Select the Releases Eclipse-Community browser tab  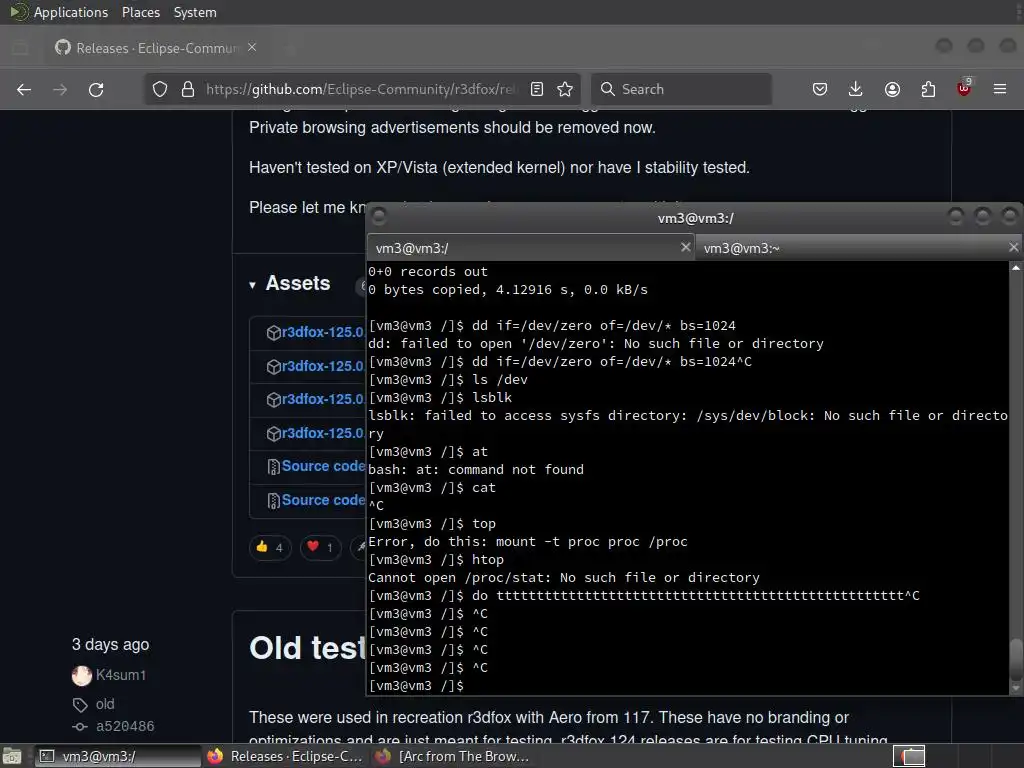[155, 48]
